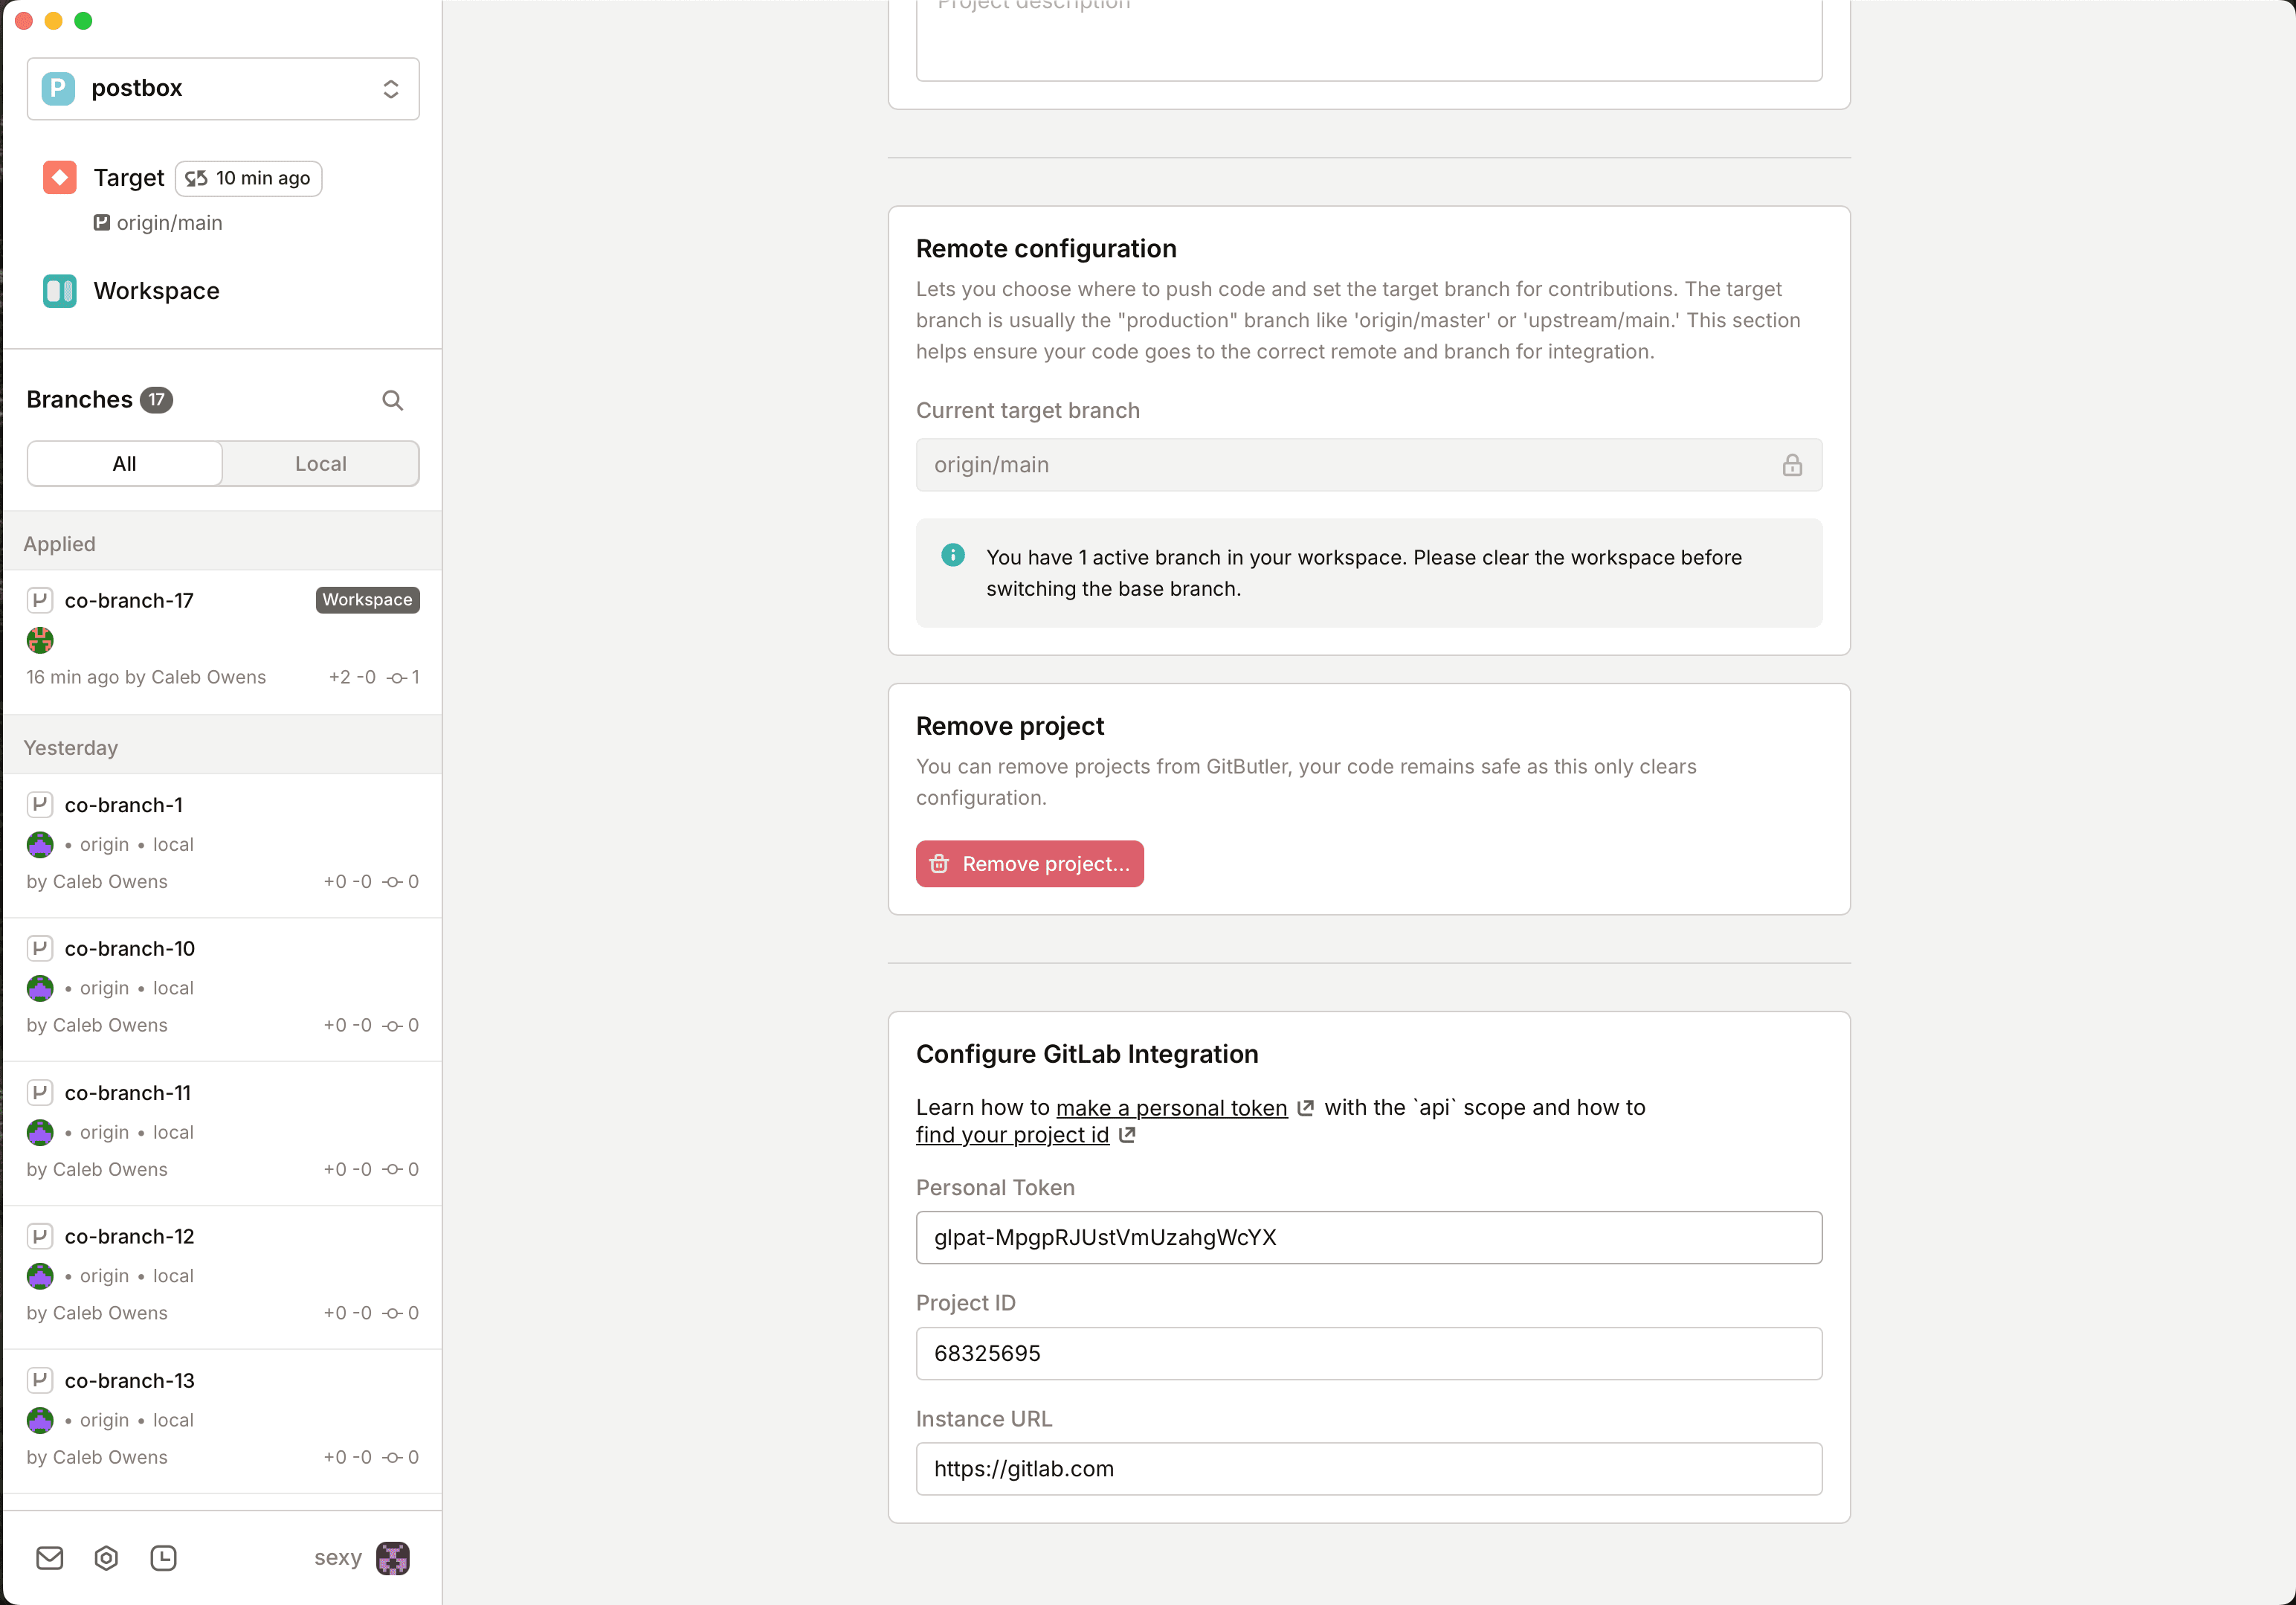Click the info icon in workspace notice

click(x=953, y=555)
